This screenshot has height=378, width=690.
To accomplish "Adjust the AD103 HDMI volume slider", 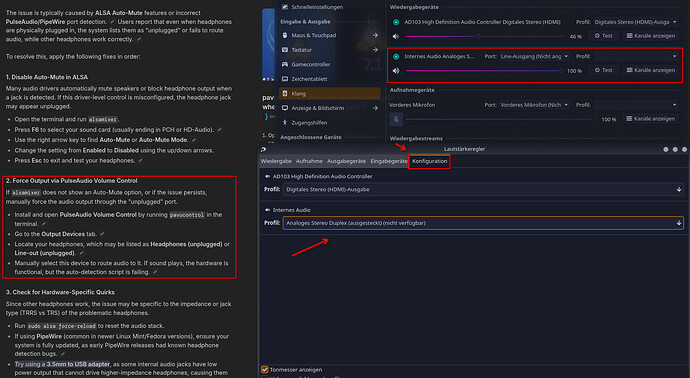I will pos(485,37).
